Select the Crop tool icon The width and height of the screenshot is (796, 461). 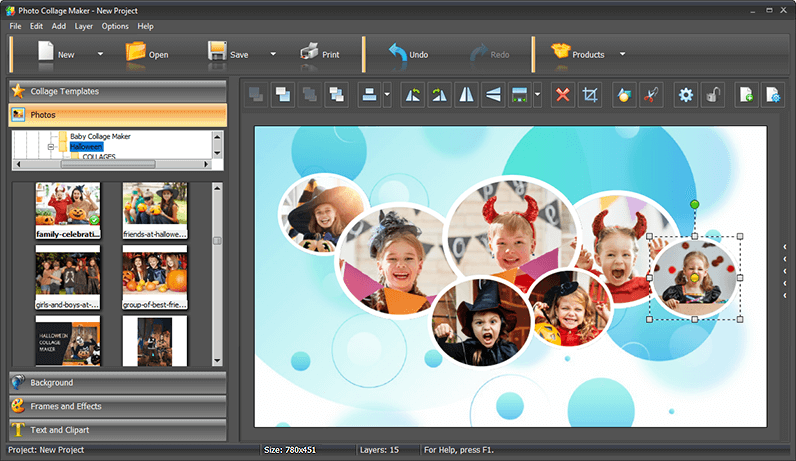point(590,95)
